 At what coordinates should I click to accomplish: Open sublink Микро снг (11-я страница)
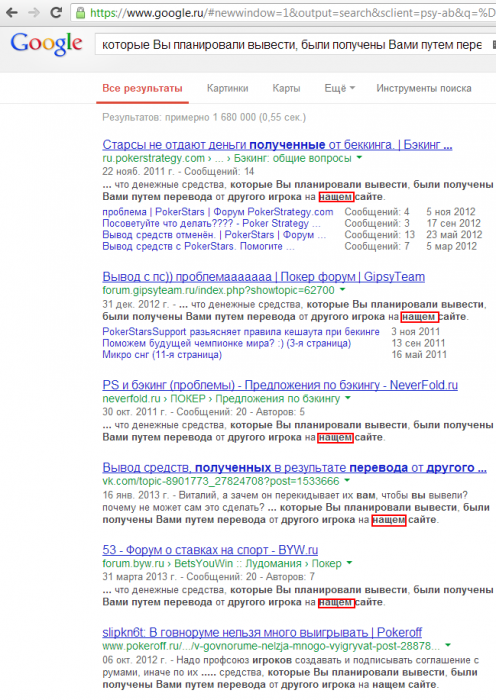pos(162,355)
